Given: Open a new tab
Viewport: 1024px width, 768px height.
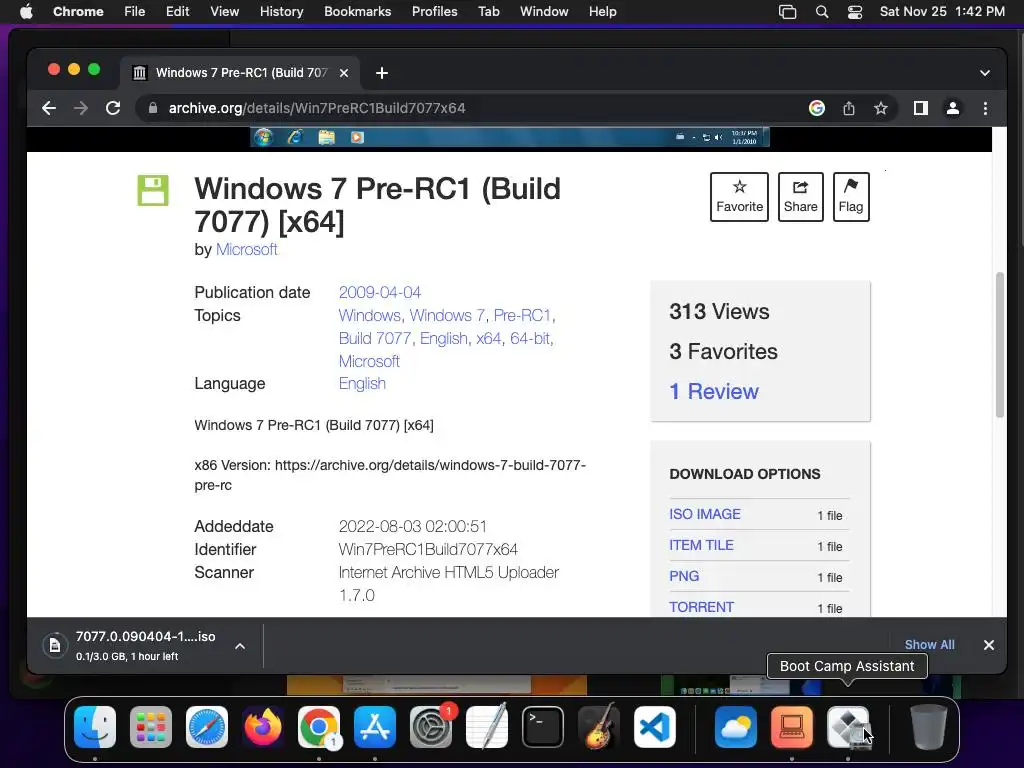Looking at the screenshot, I should 382,73.
